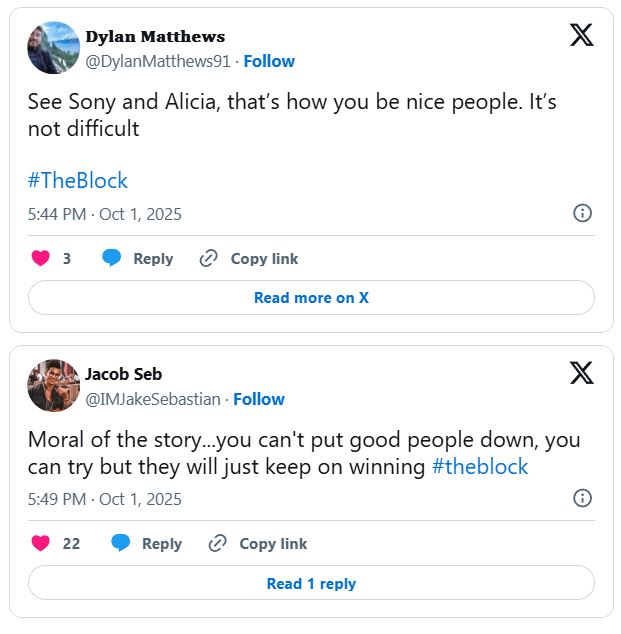Screen dimensions: 621x634
Task: Copy link to Jacob Seb's tweet
Action: coord(258,543)
